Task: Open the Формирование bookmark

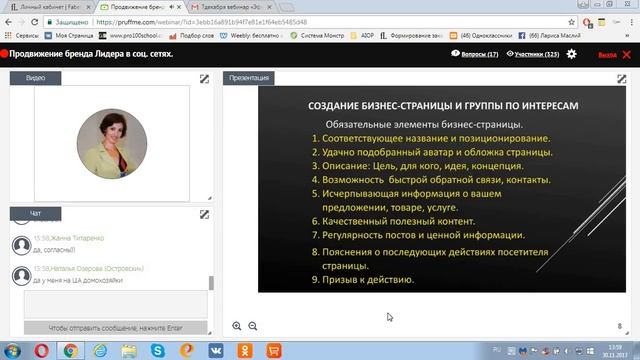Action: 411,36
